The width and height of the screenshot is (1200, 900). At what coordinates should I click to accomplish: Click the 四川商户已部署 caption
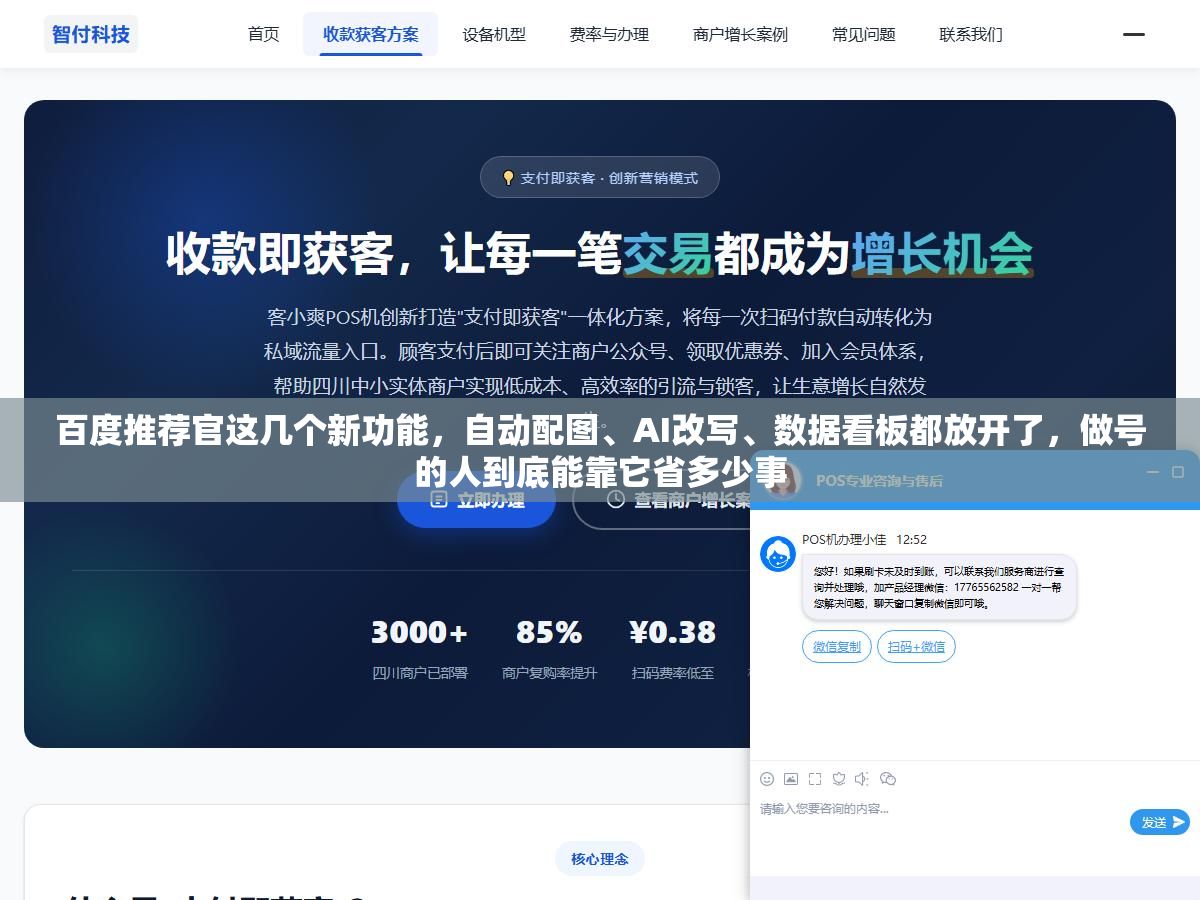[420, 673]
